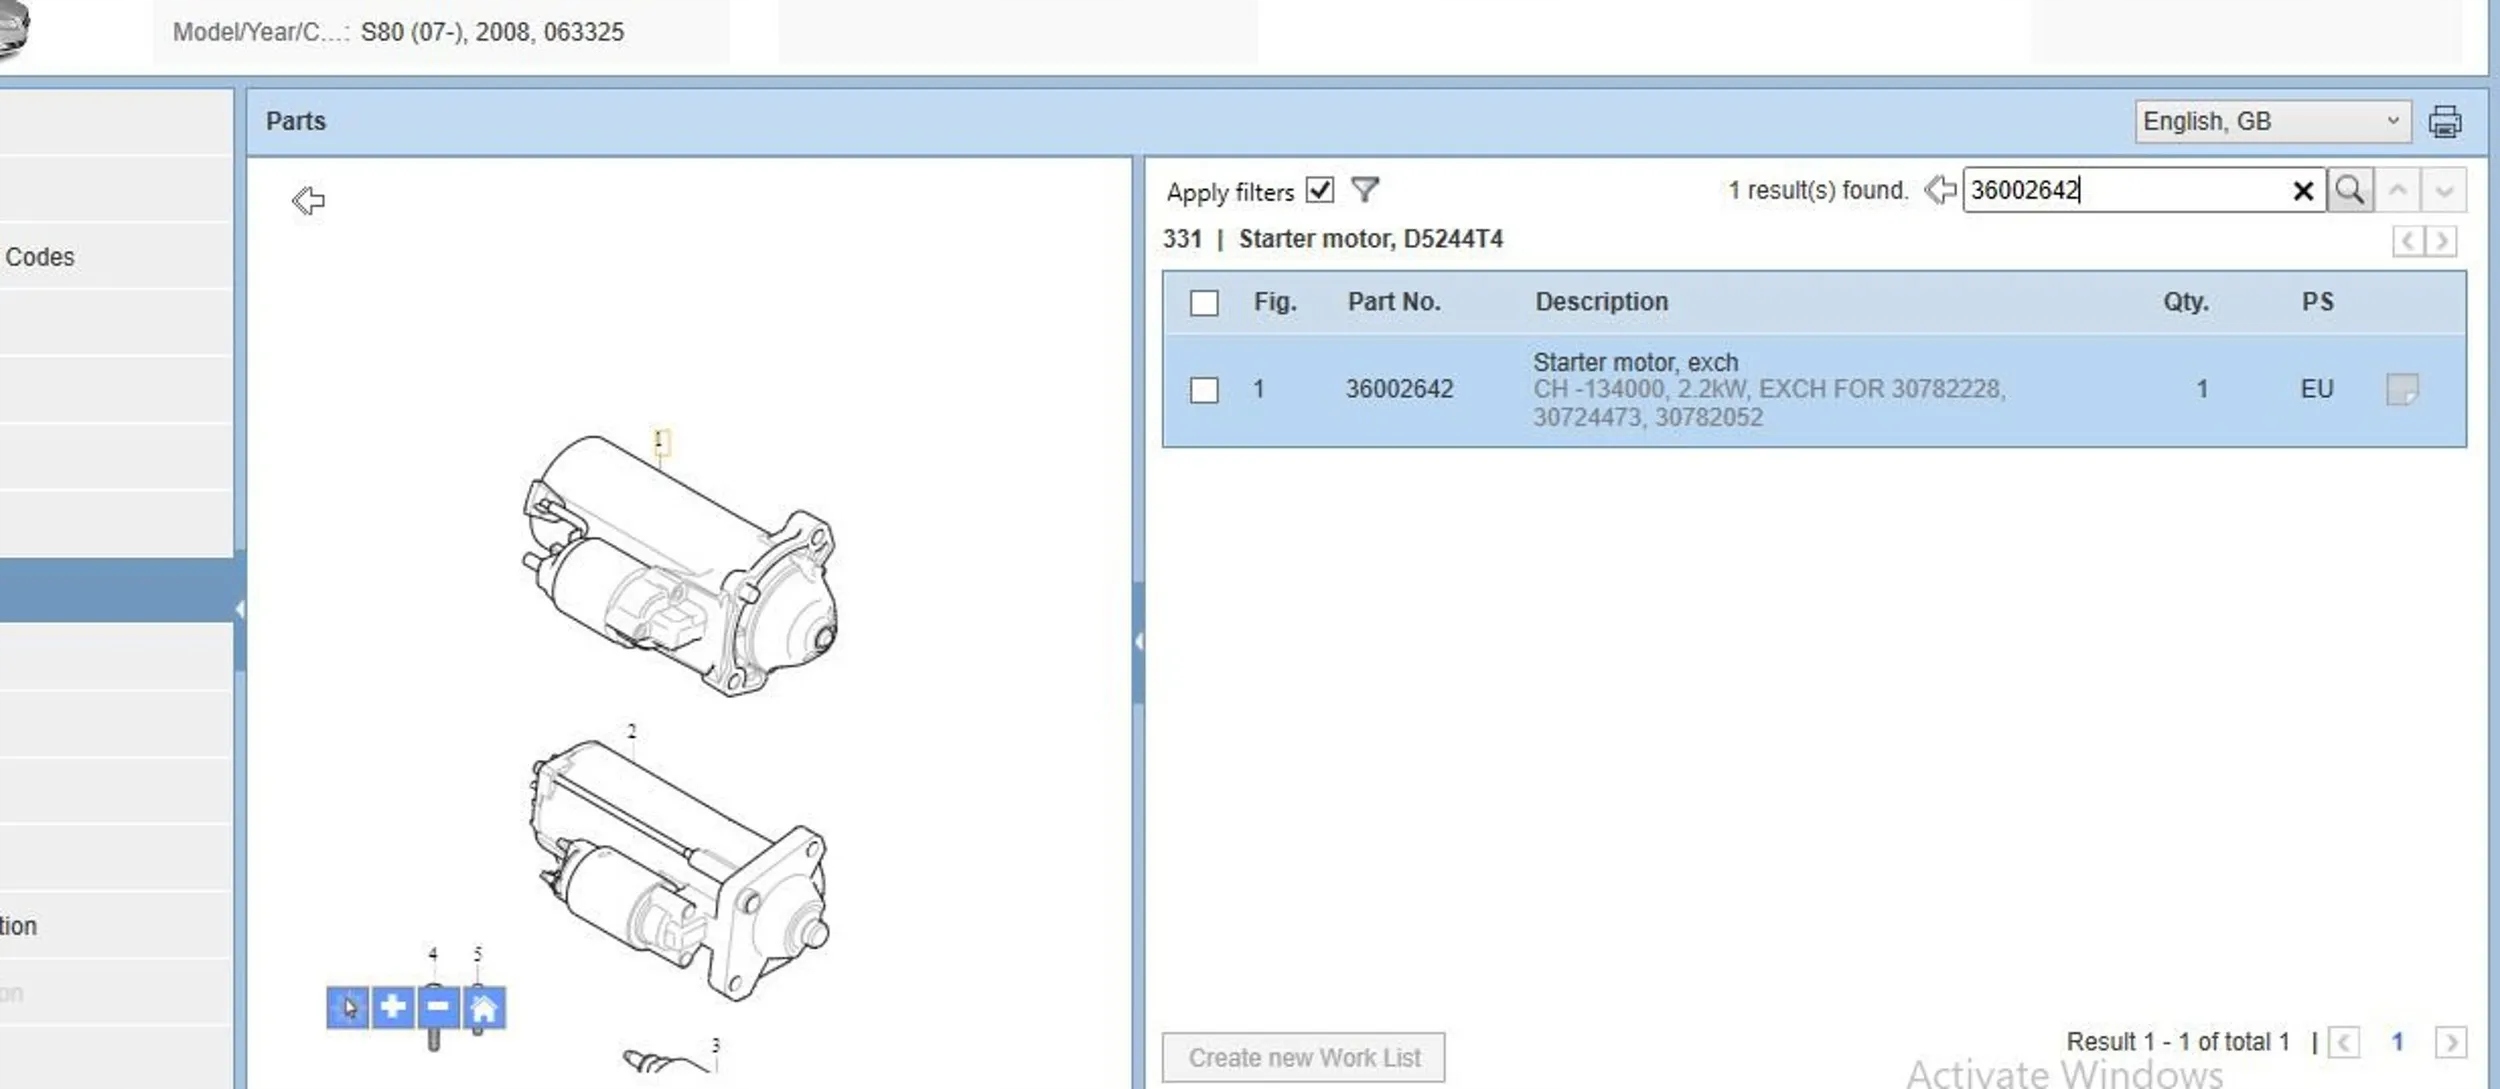
Task: Go to the next search result with the down chevron
Action: (x=2443, y=190)
